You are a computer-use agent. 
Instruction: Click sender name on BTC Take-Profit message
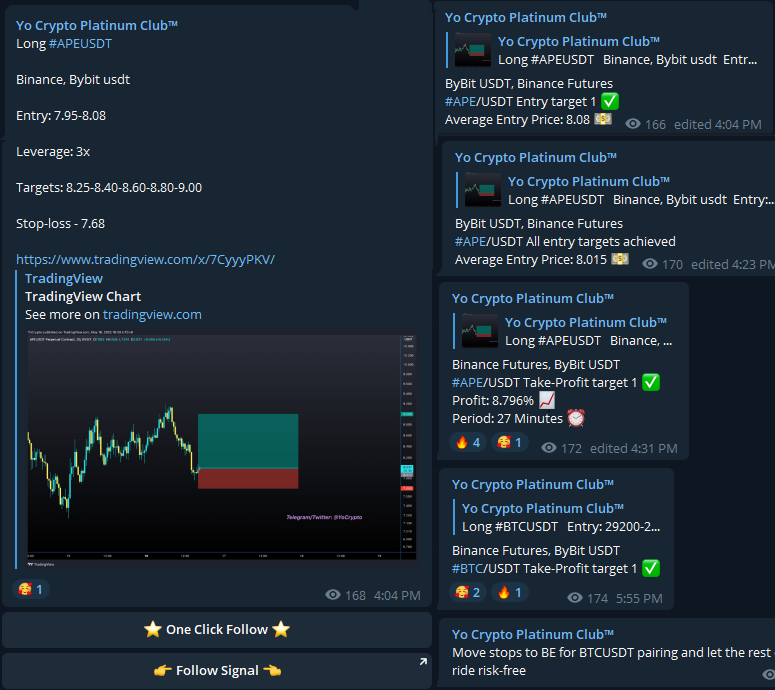(533, 485)
